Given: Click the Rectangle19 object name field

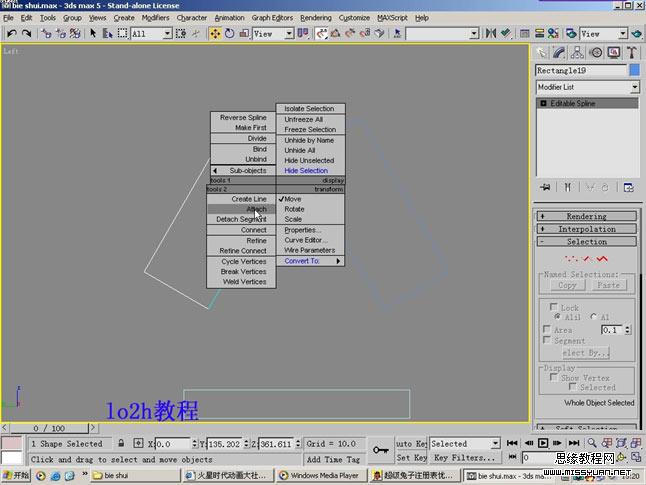Looking at the screenshot, I should pos(581,70).
